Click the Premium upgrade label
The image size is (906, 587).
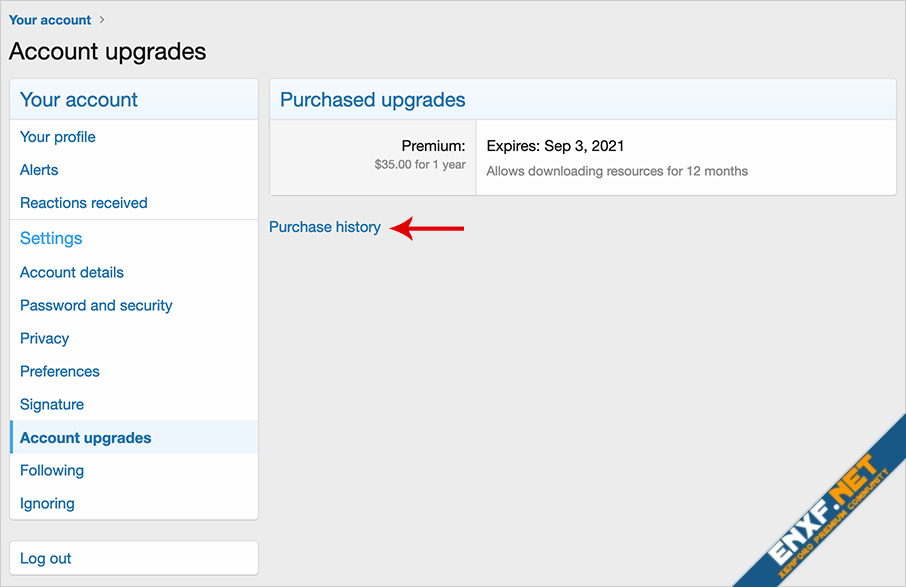pyautogui.click(x=433, y=146)
